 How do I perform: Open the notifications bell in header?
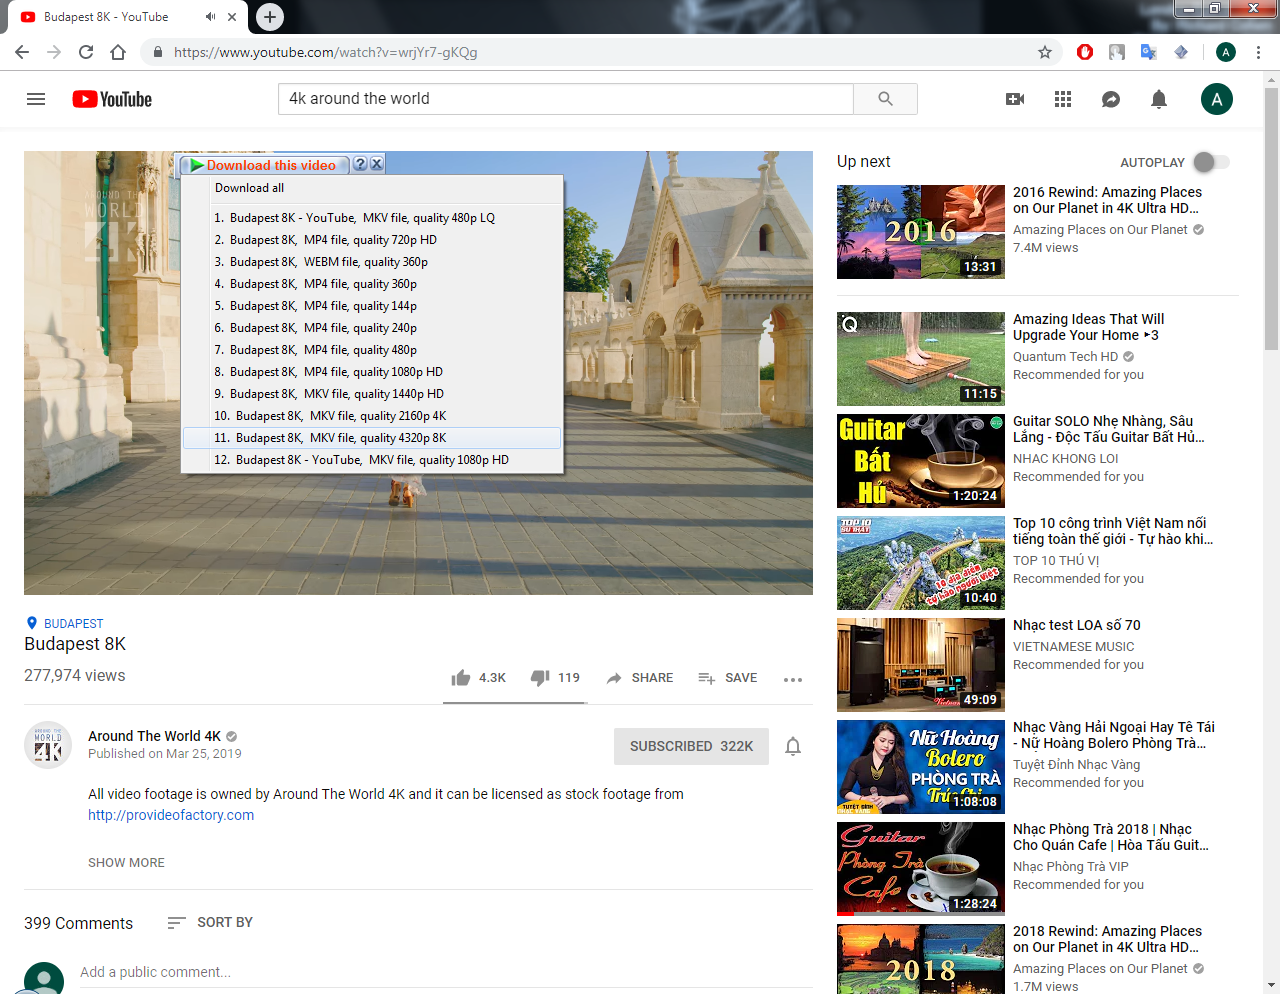[1159, 99]
